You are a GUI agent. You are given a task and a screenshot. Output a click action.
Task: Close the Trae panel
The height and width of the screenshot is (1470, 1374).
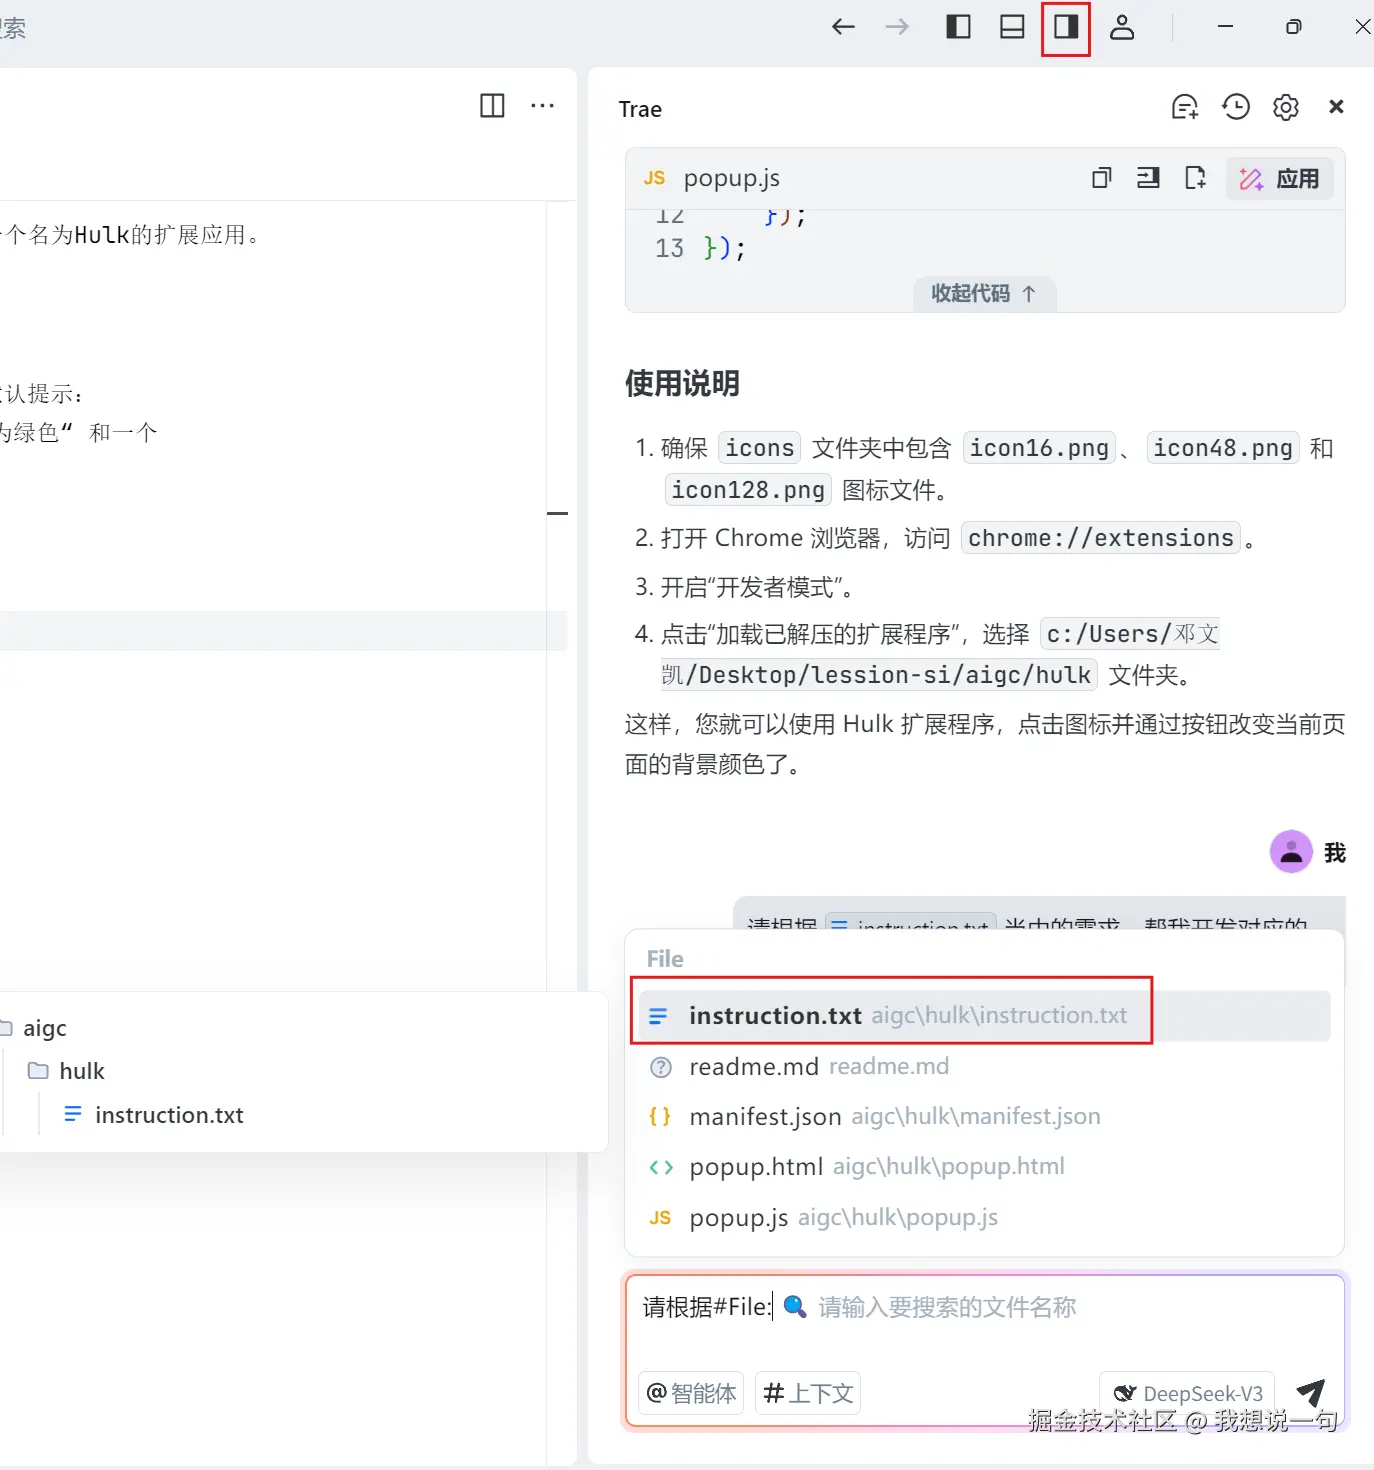1336,107
